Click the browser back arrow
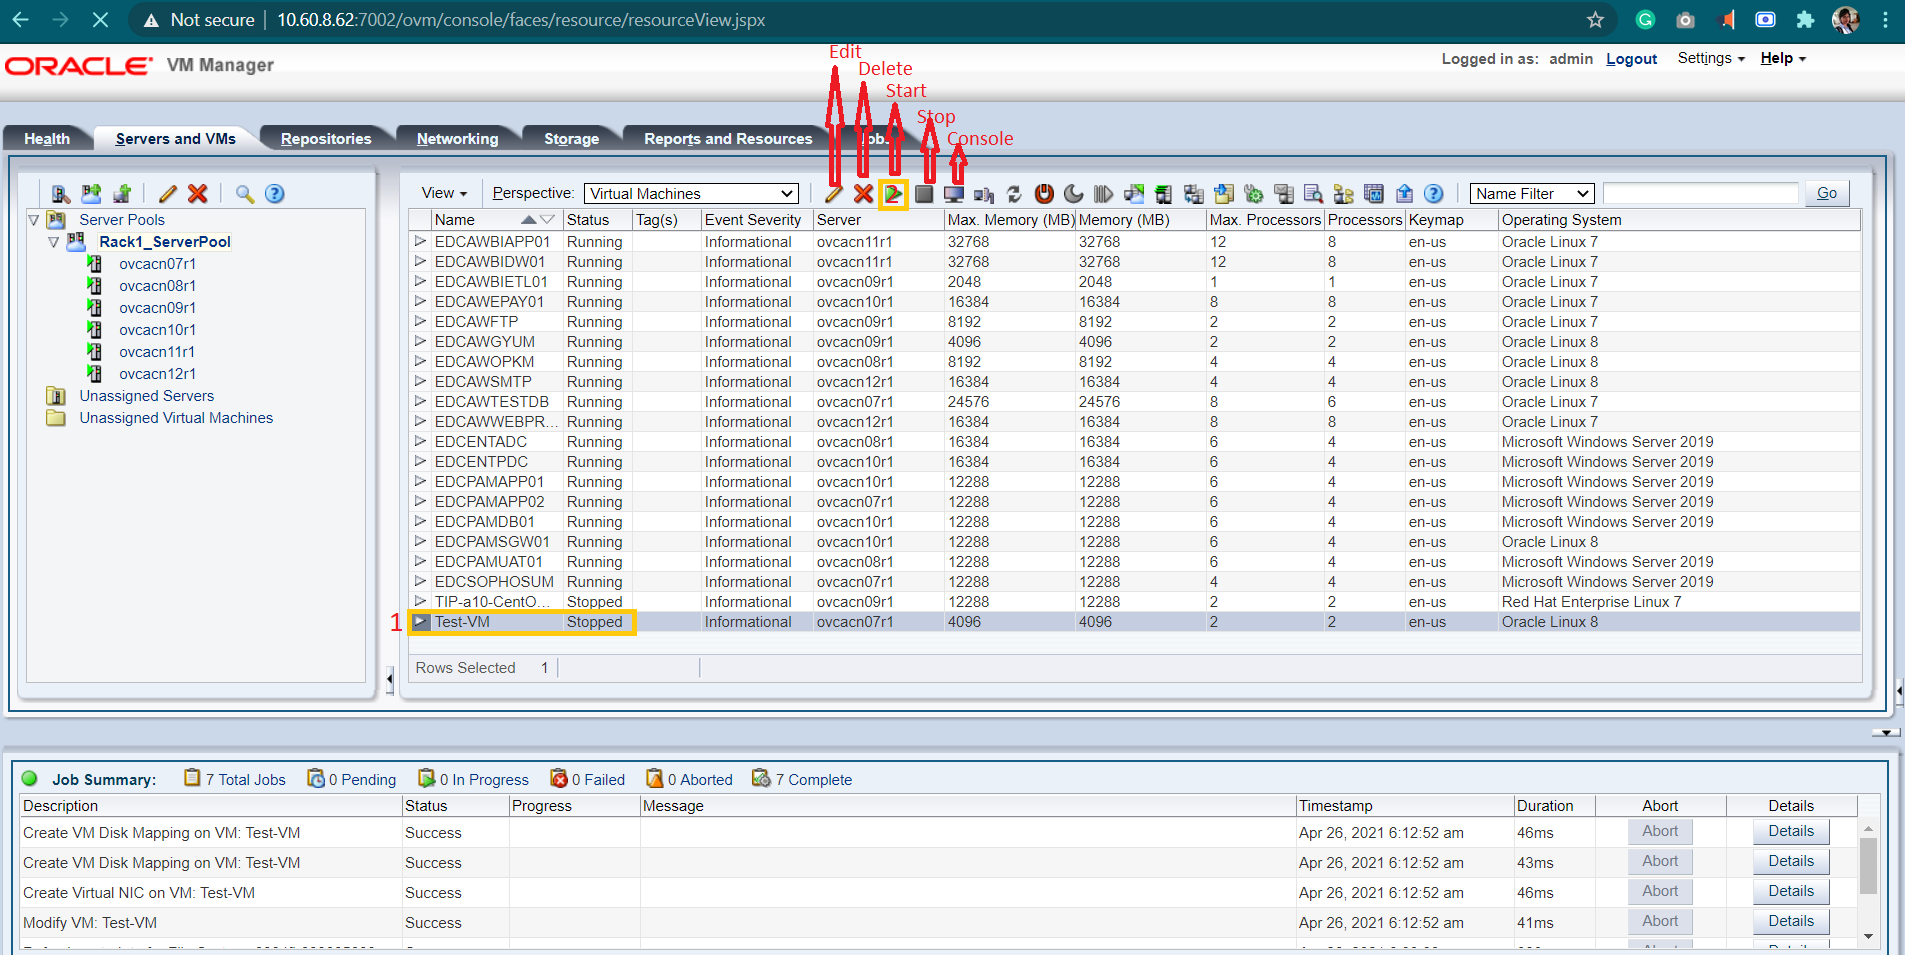This screenshot has width=1905, height=955. tap(20, 20)
